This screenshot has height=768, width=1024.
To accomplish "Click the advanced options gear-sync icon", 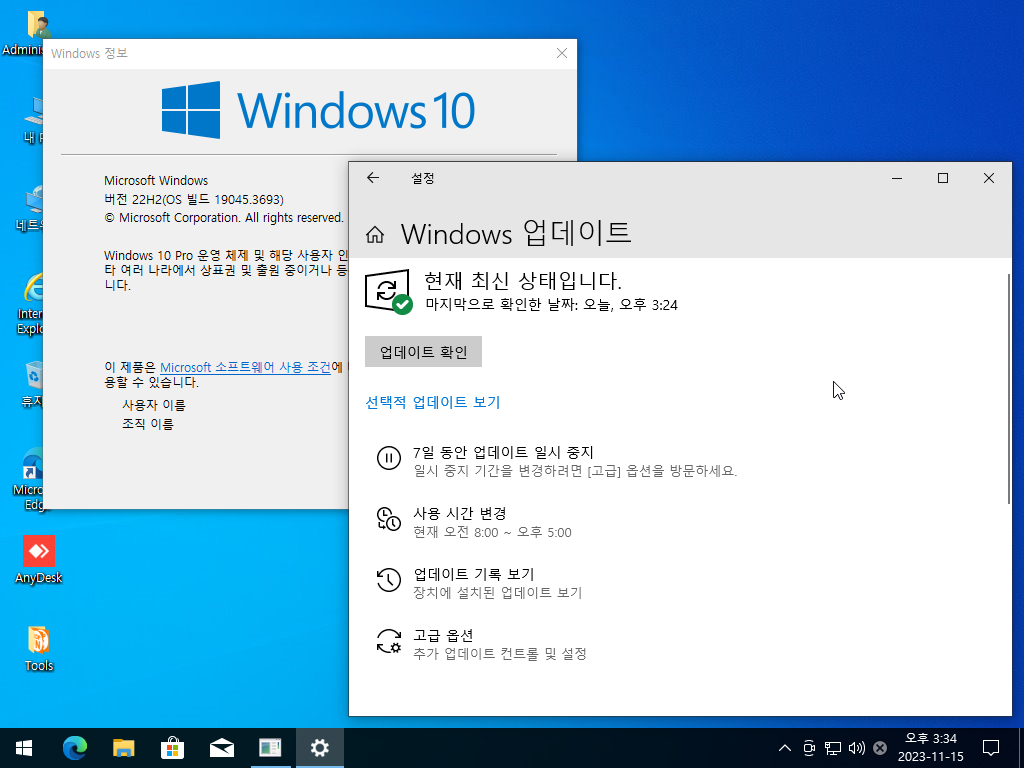I will click(x=389, y=641).
